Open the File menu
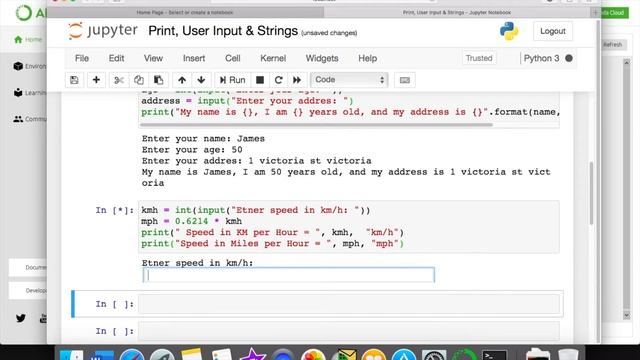Screen dimensions: 640x360 [82, 58]
